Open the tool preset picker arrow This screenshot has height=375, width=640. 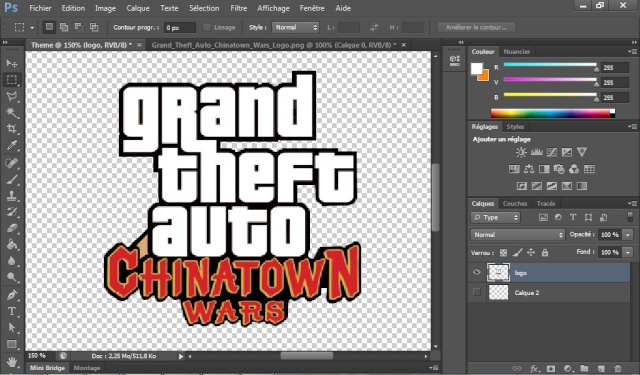32,28
